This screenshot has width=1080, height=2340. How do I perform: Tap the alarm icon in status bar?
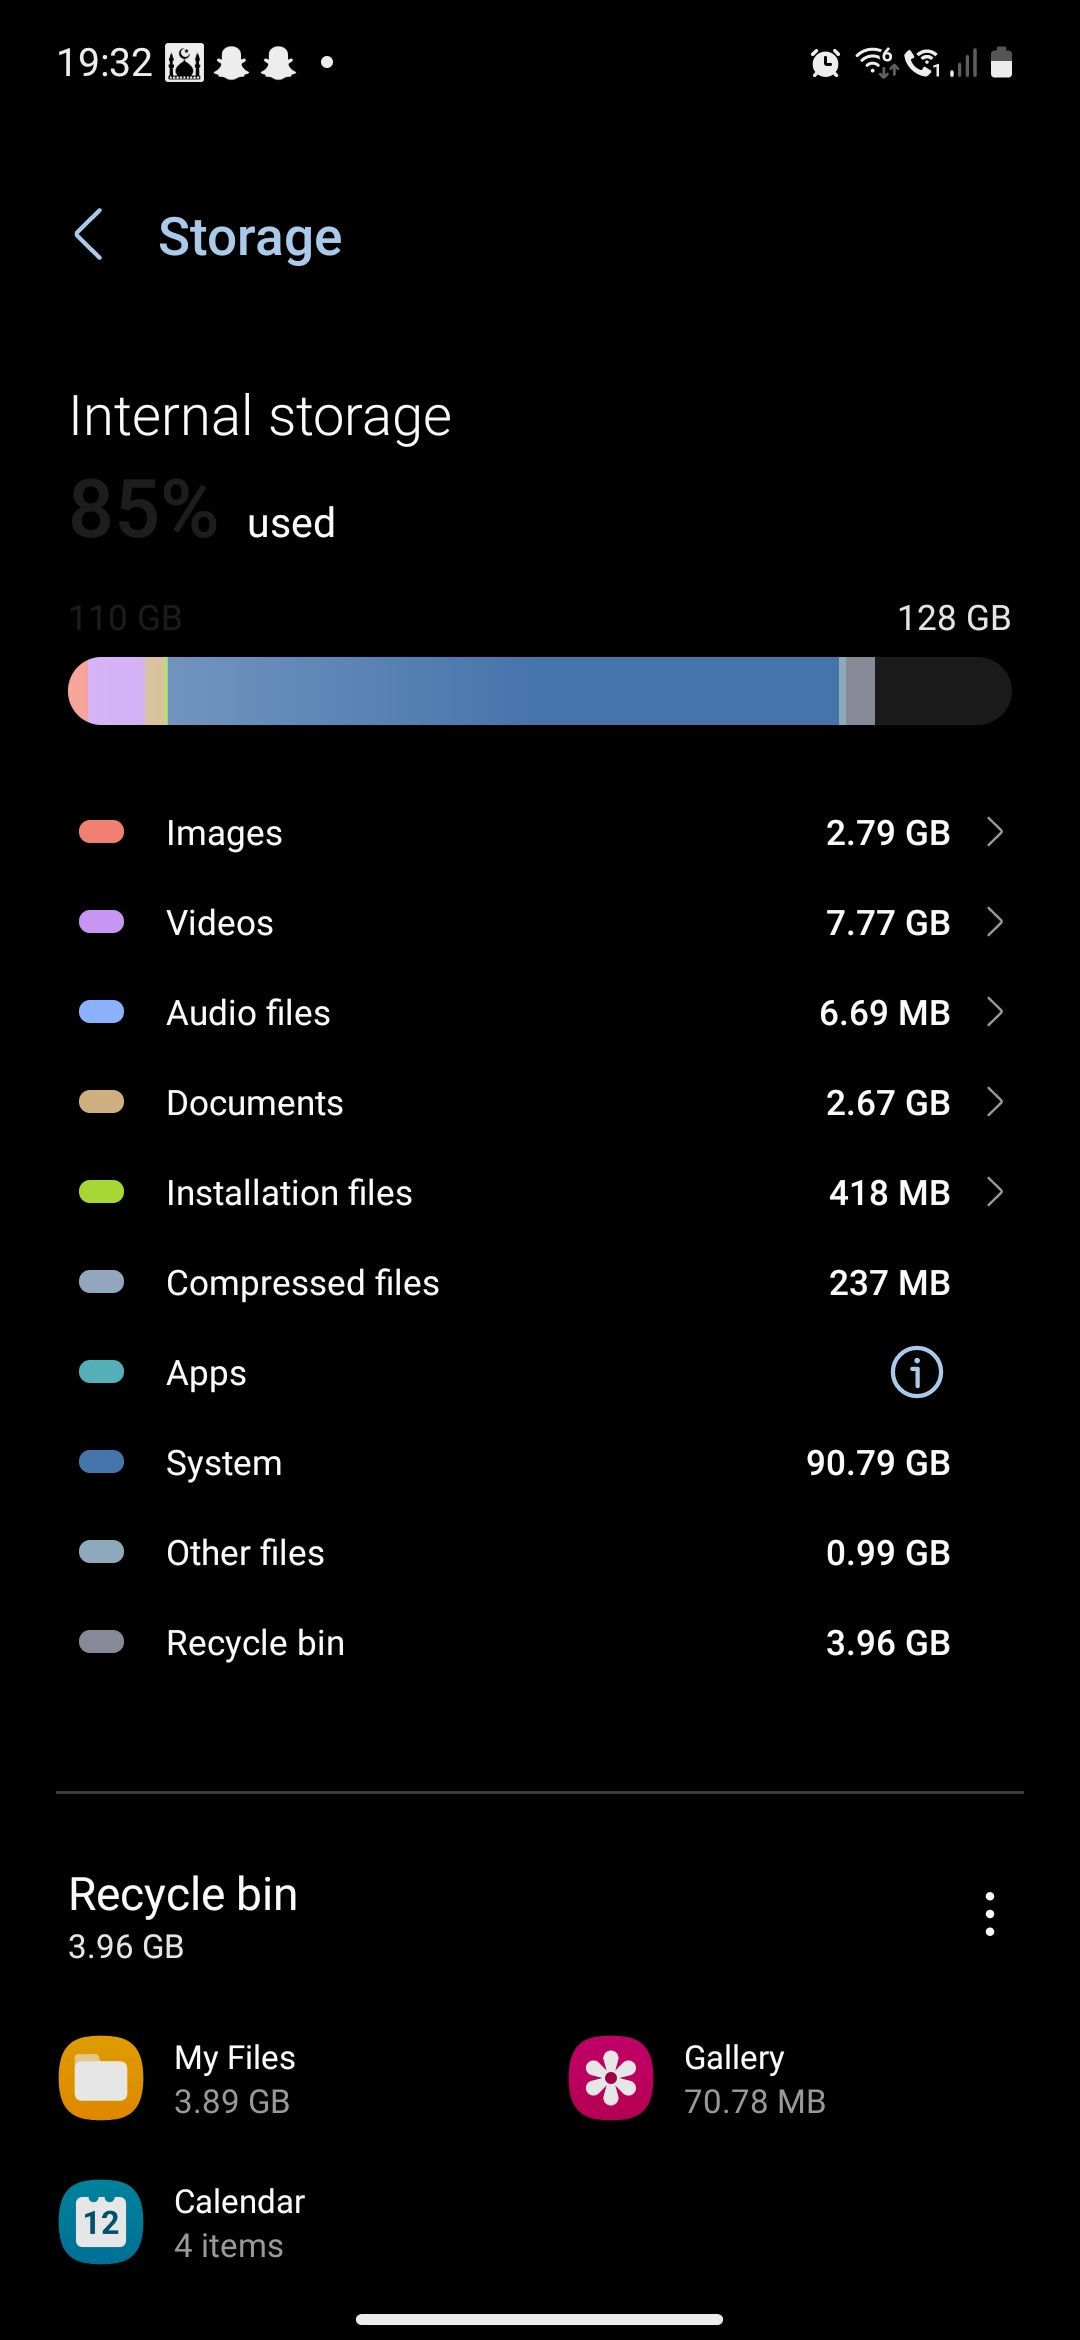(823, 62)
